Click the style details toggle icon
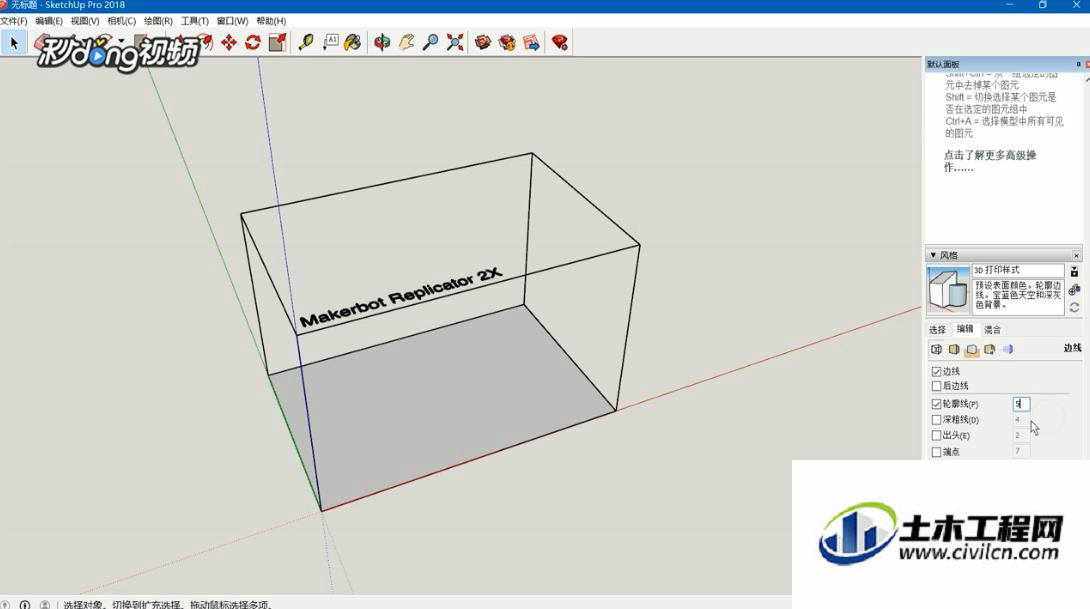 [1074, 272]
